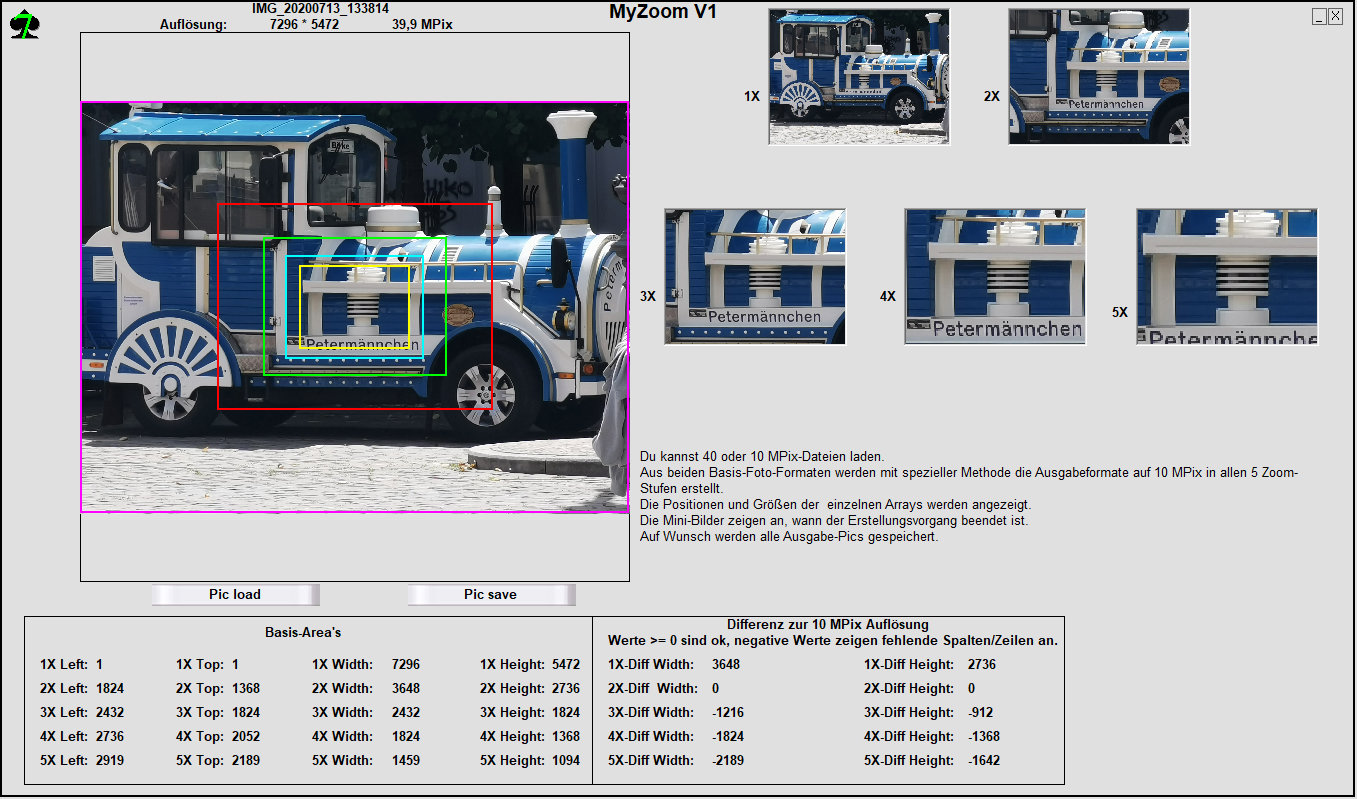Minimize the MyZoom window

click(x=1319, y=16)
